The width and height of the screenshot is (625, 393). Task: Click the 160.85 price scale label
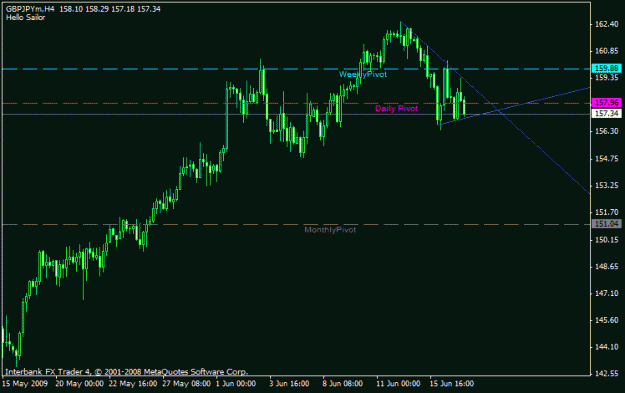(607, 51)
